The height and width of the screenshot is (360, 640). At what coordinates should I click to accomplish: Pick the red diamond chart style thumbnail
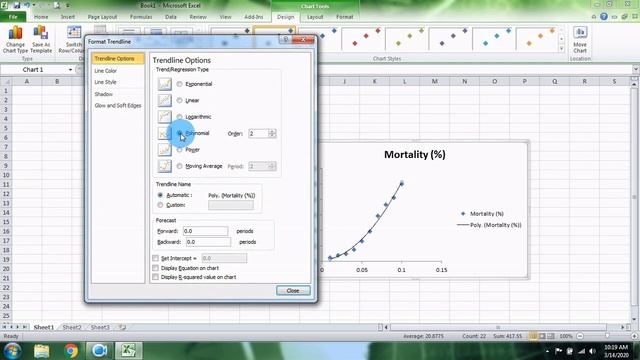coord(362,38)
